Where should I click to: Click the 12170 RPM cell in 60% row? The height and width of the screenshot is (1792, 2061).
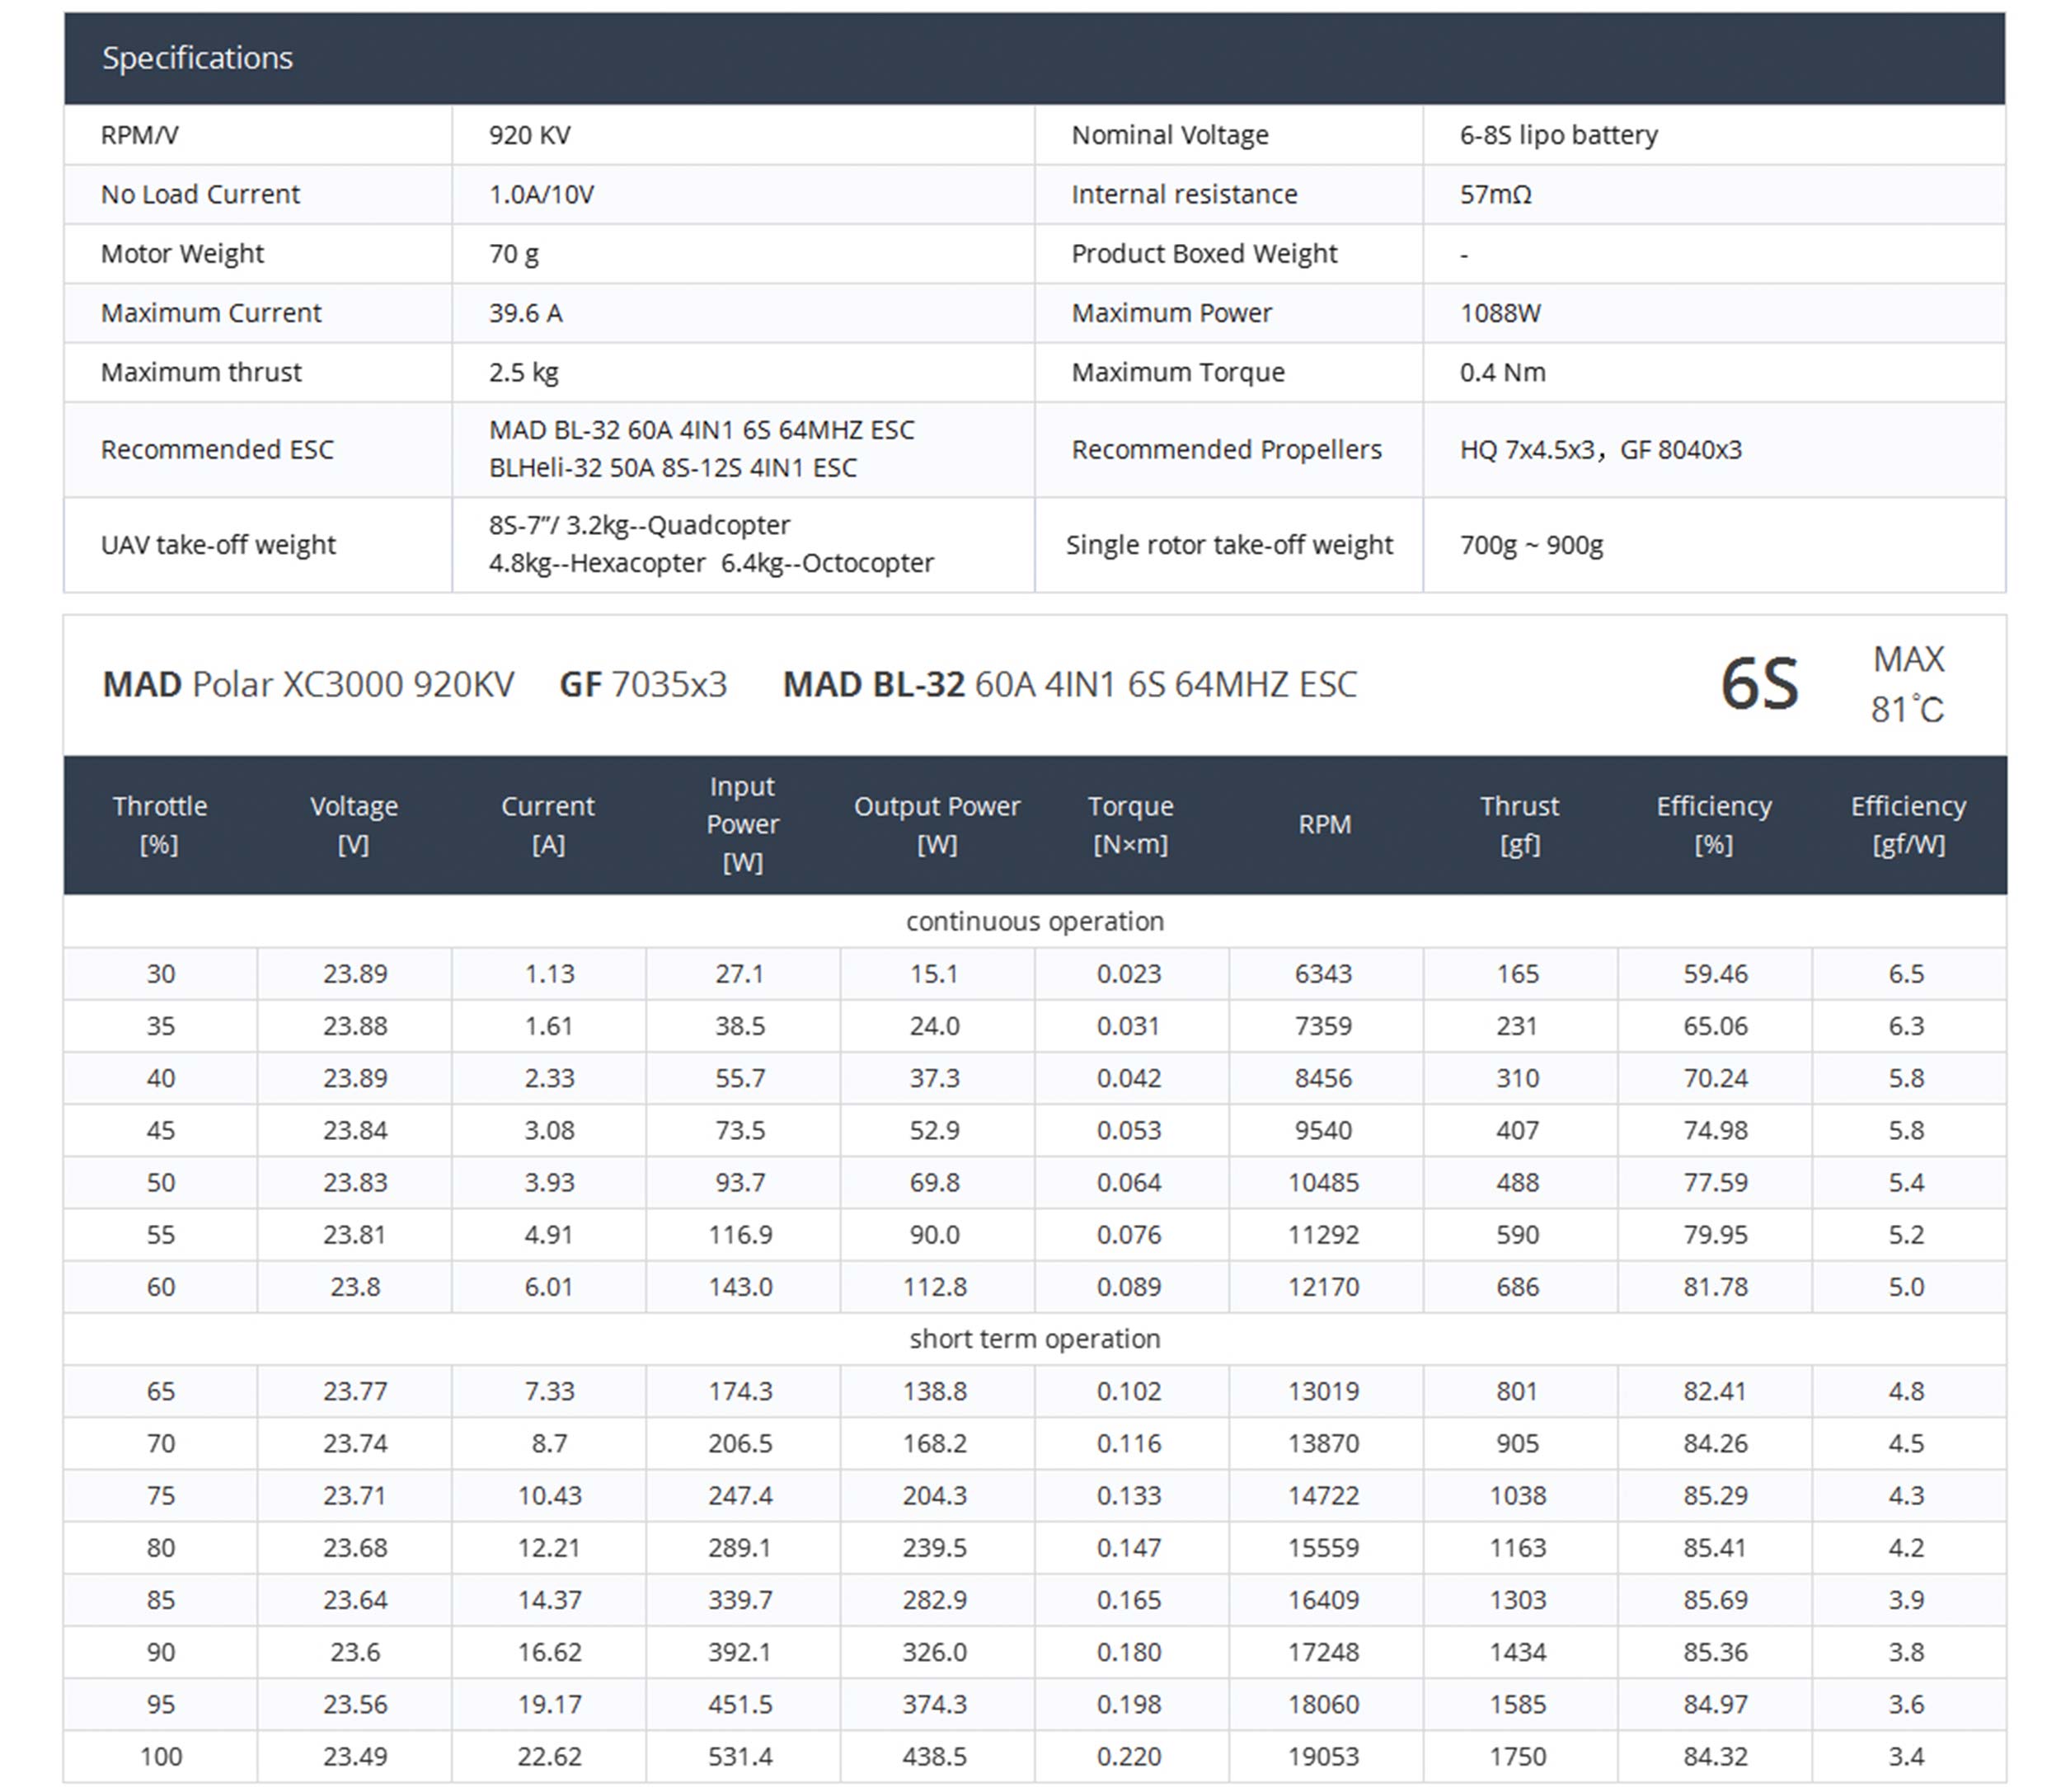[x=1323, y=1287]
